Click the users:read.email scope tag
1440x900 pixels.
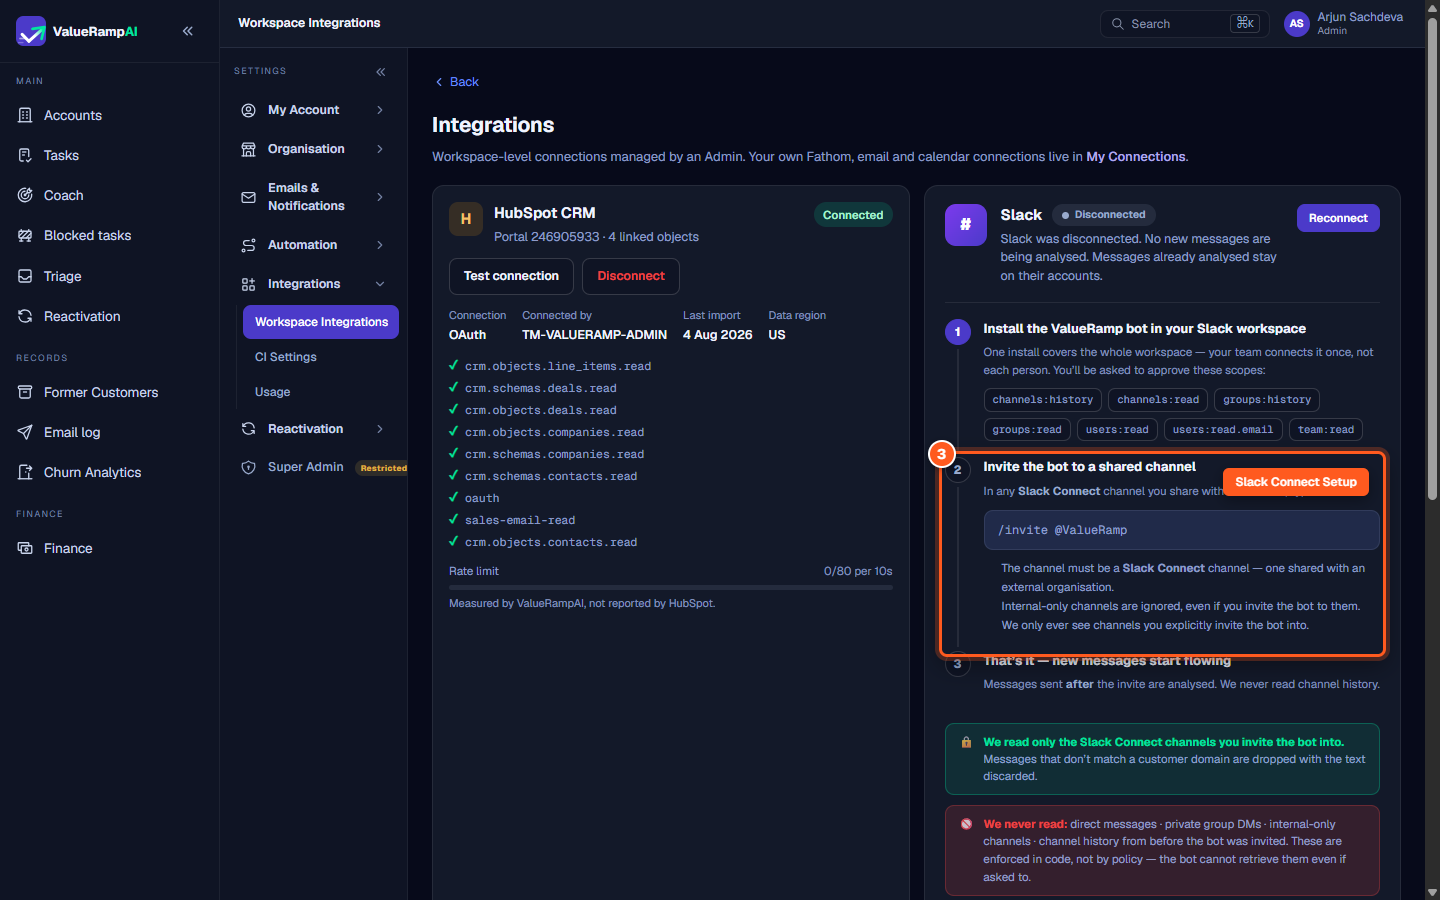tap(1223, 430)
